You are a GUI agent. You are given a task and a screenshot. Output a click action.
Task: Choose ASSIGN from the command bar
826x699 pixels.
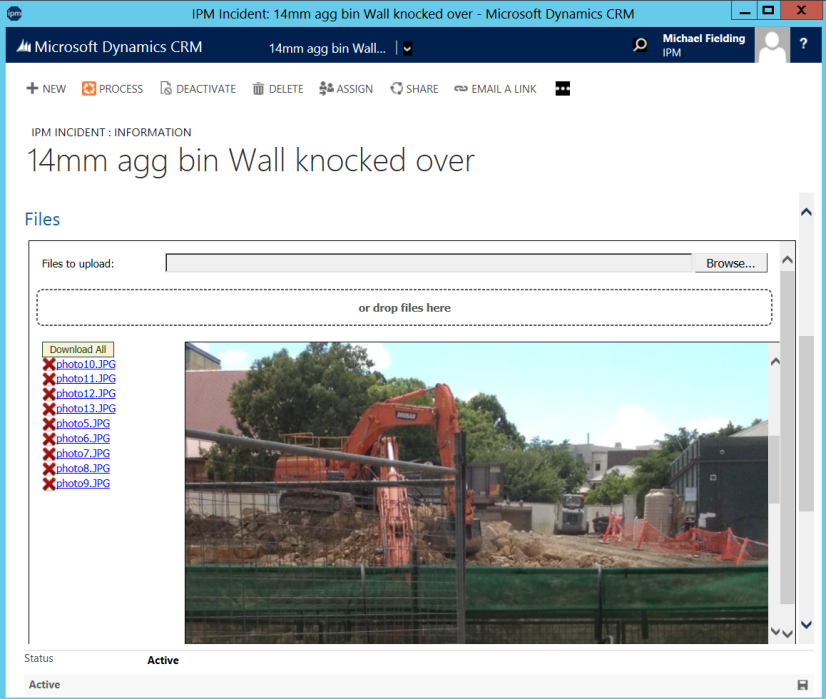point(346,89)
